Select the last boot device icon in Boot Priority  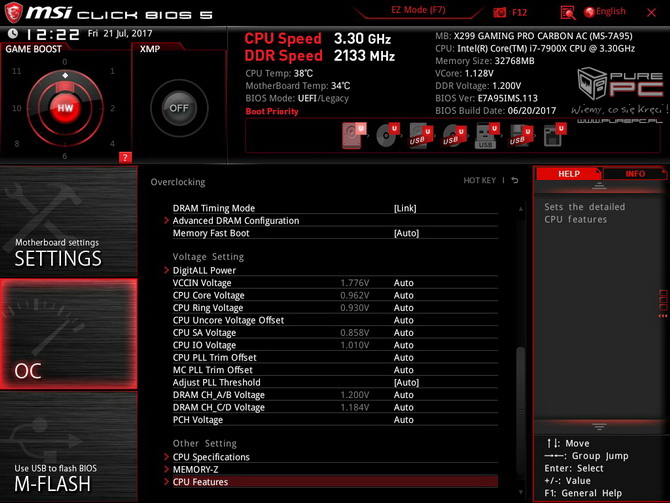click(x=554, y=135)
